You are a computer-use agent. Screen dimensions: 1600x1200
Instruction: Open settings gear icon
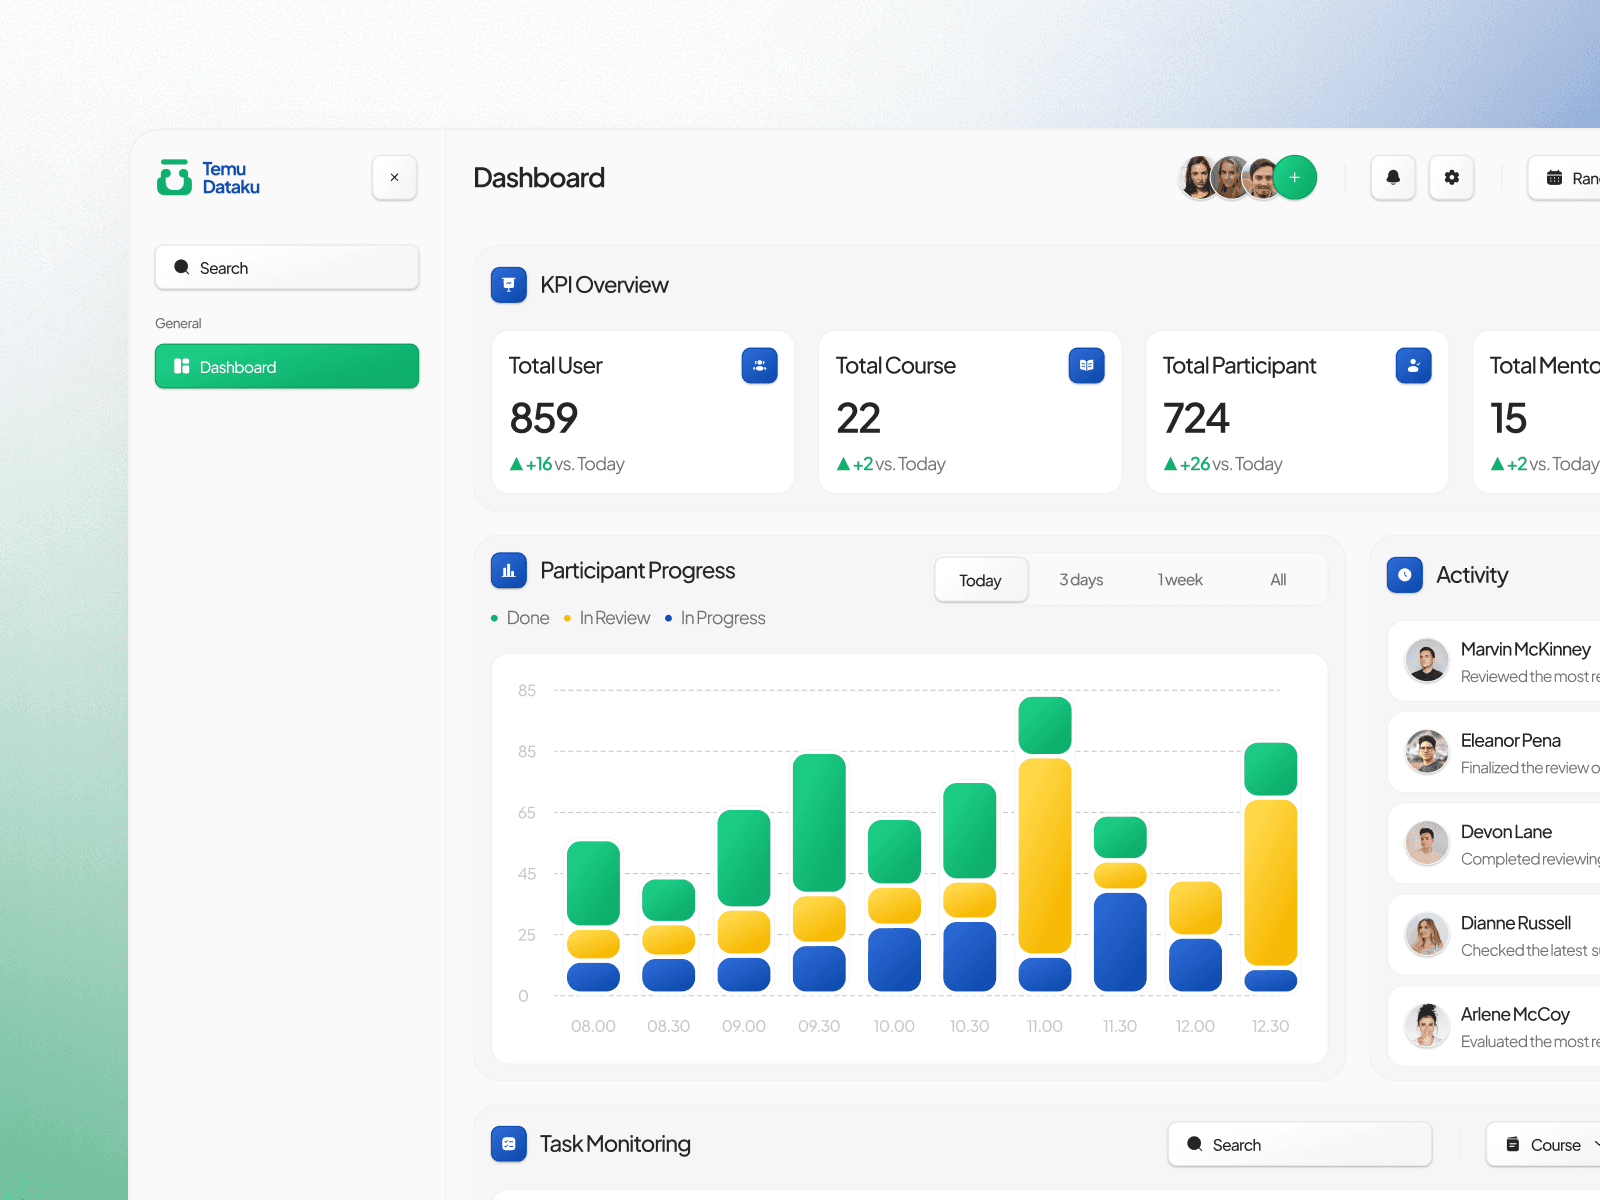click(x=1452, y=178)
